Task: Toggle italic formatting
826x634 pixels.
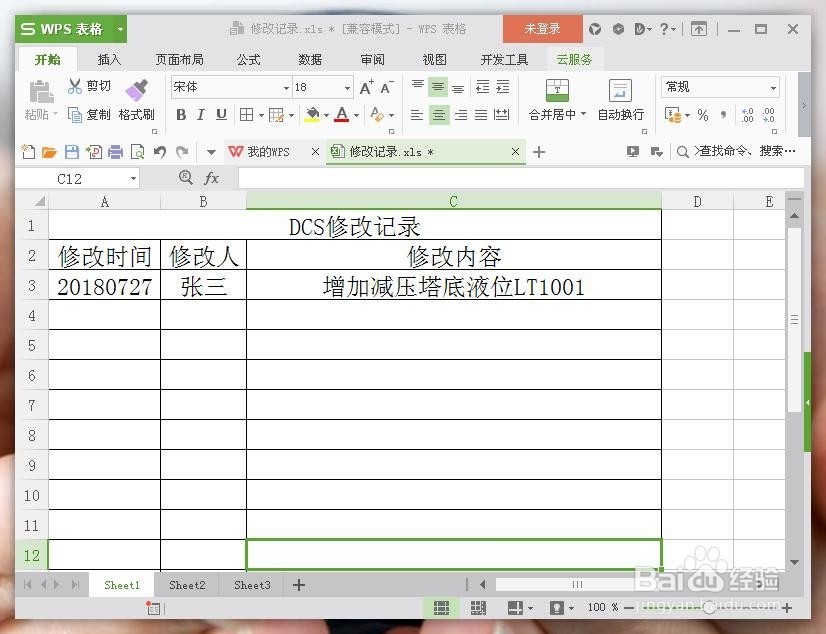Action: (x=203, y=114)
